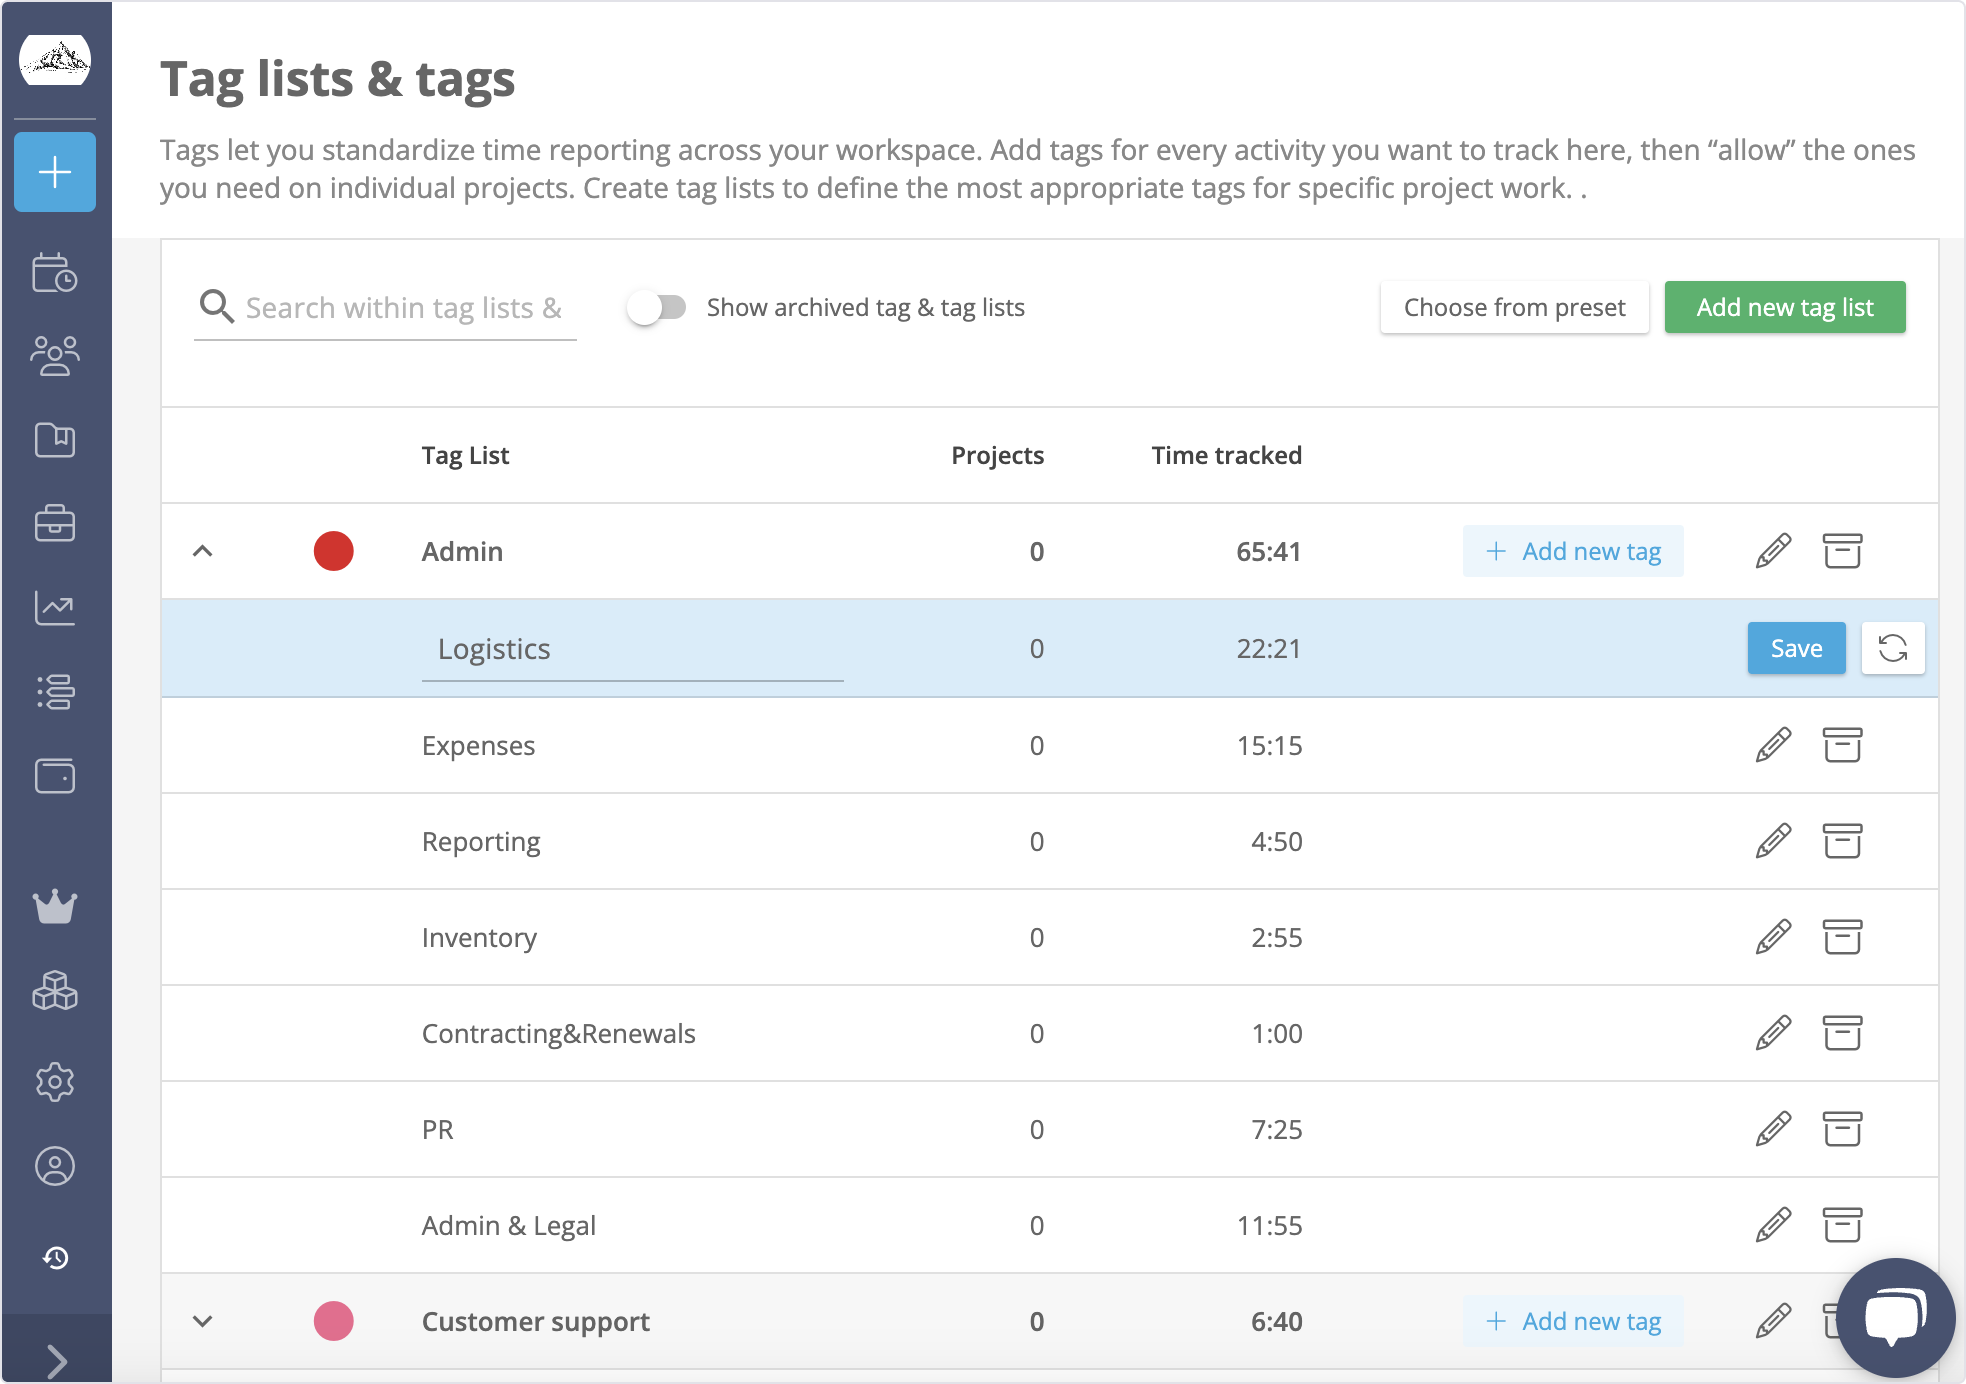Select the team members icon in sidebar
The height and width of the screenshot is (1384, 1966).
[x=55, y=356]
